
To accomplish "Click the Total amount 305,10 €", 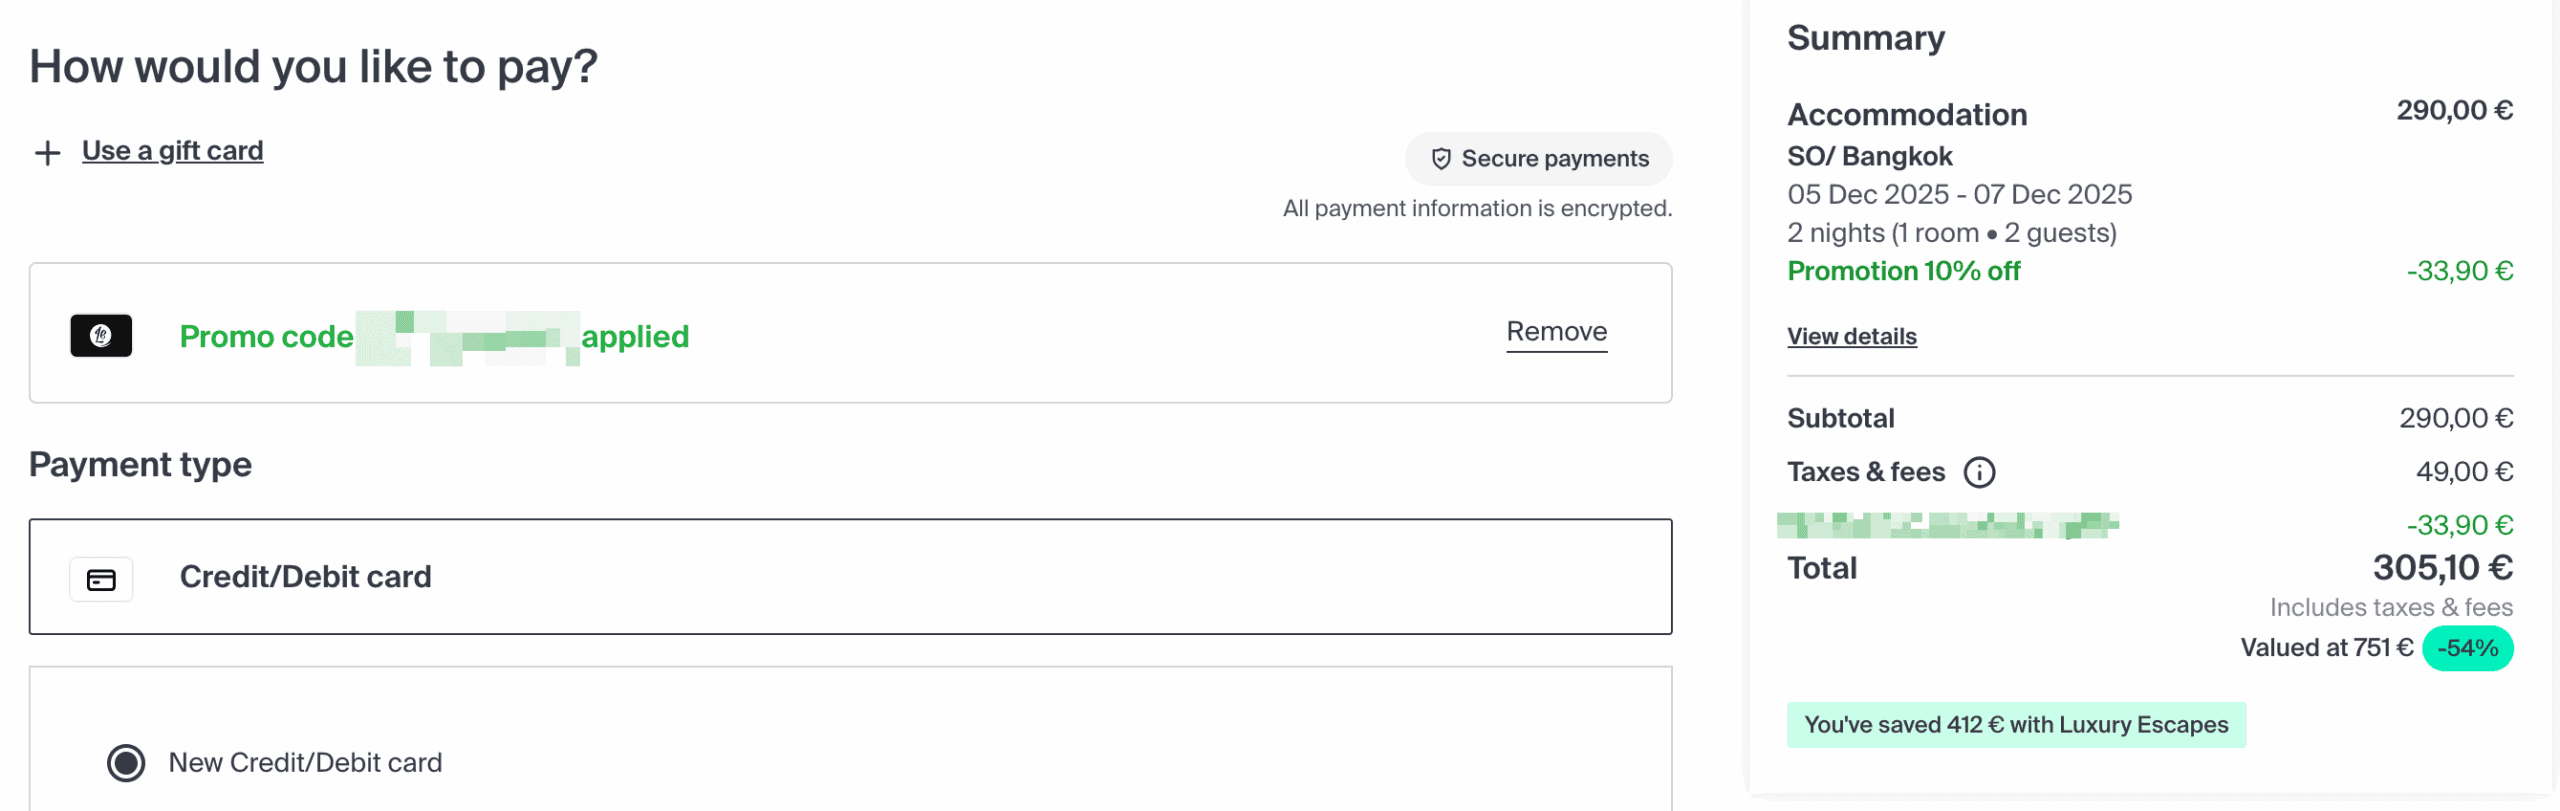I will click(x=2442, y=568).
